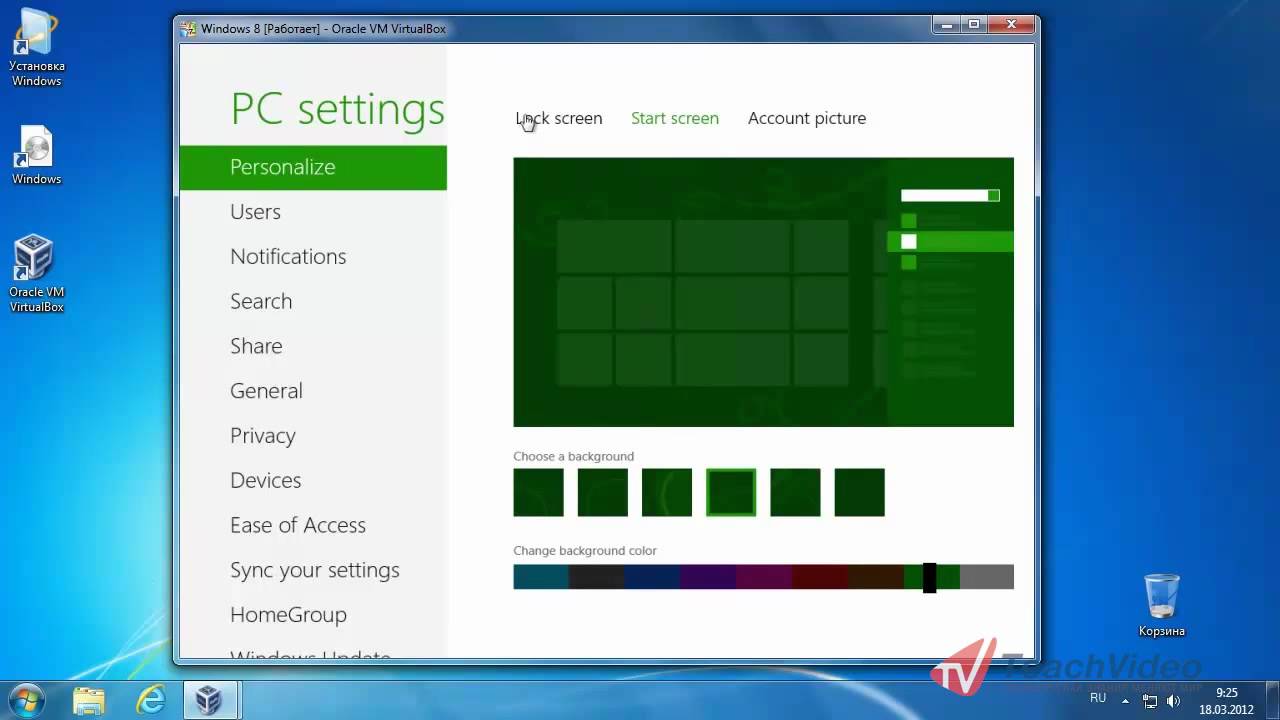Activate the VirtualBox taskbar button
1280x720 pixels.
click(210, 700)
